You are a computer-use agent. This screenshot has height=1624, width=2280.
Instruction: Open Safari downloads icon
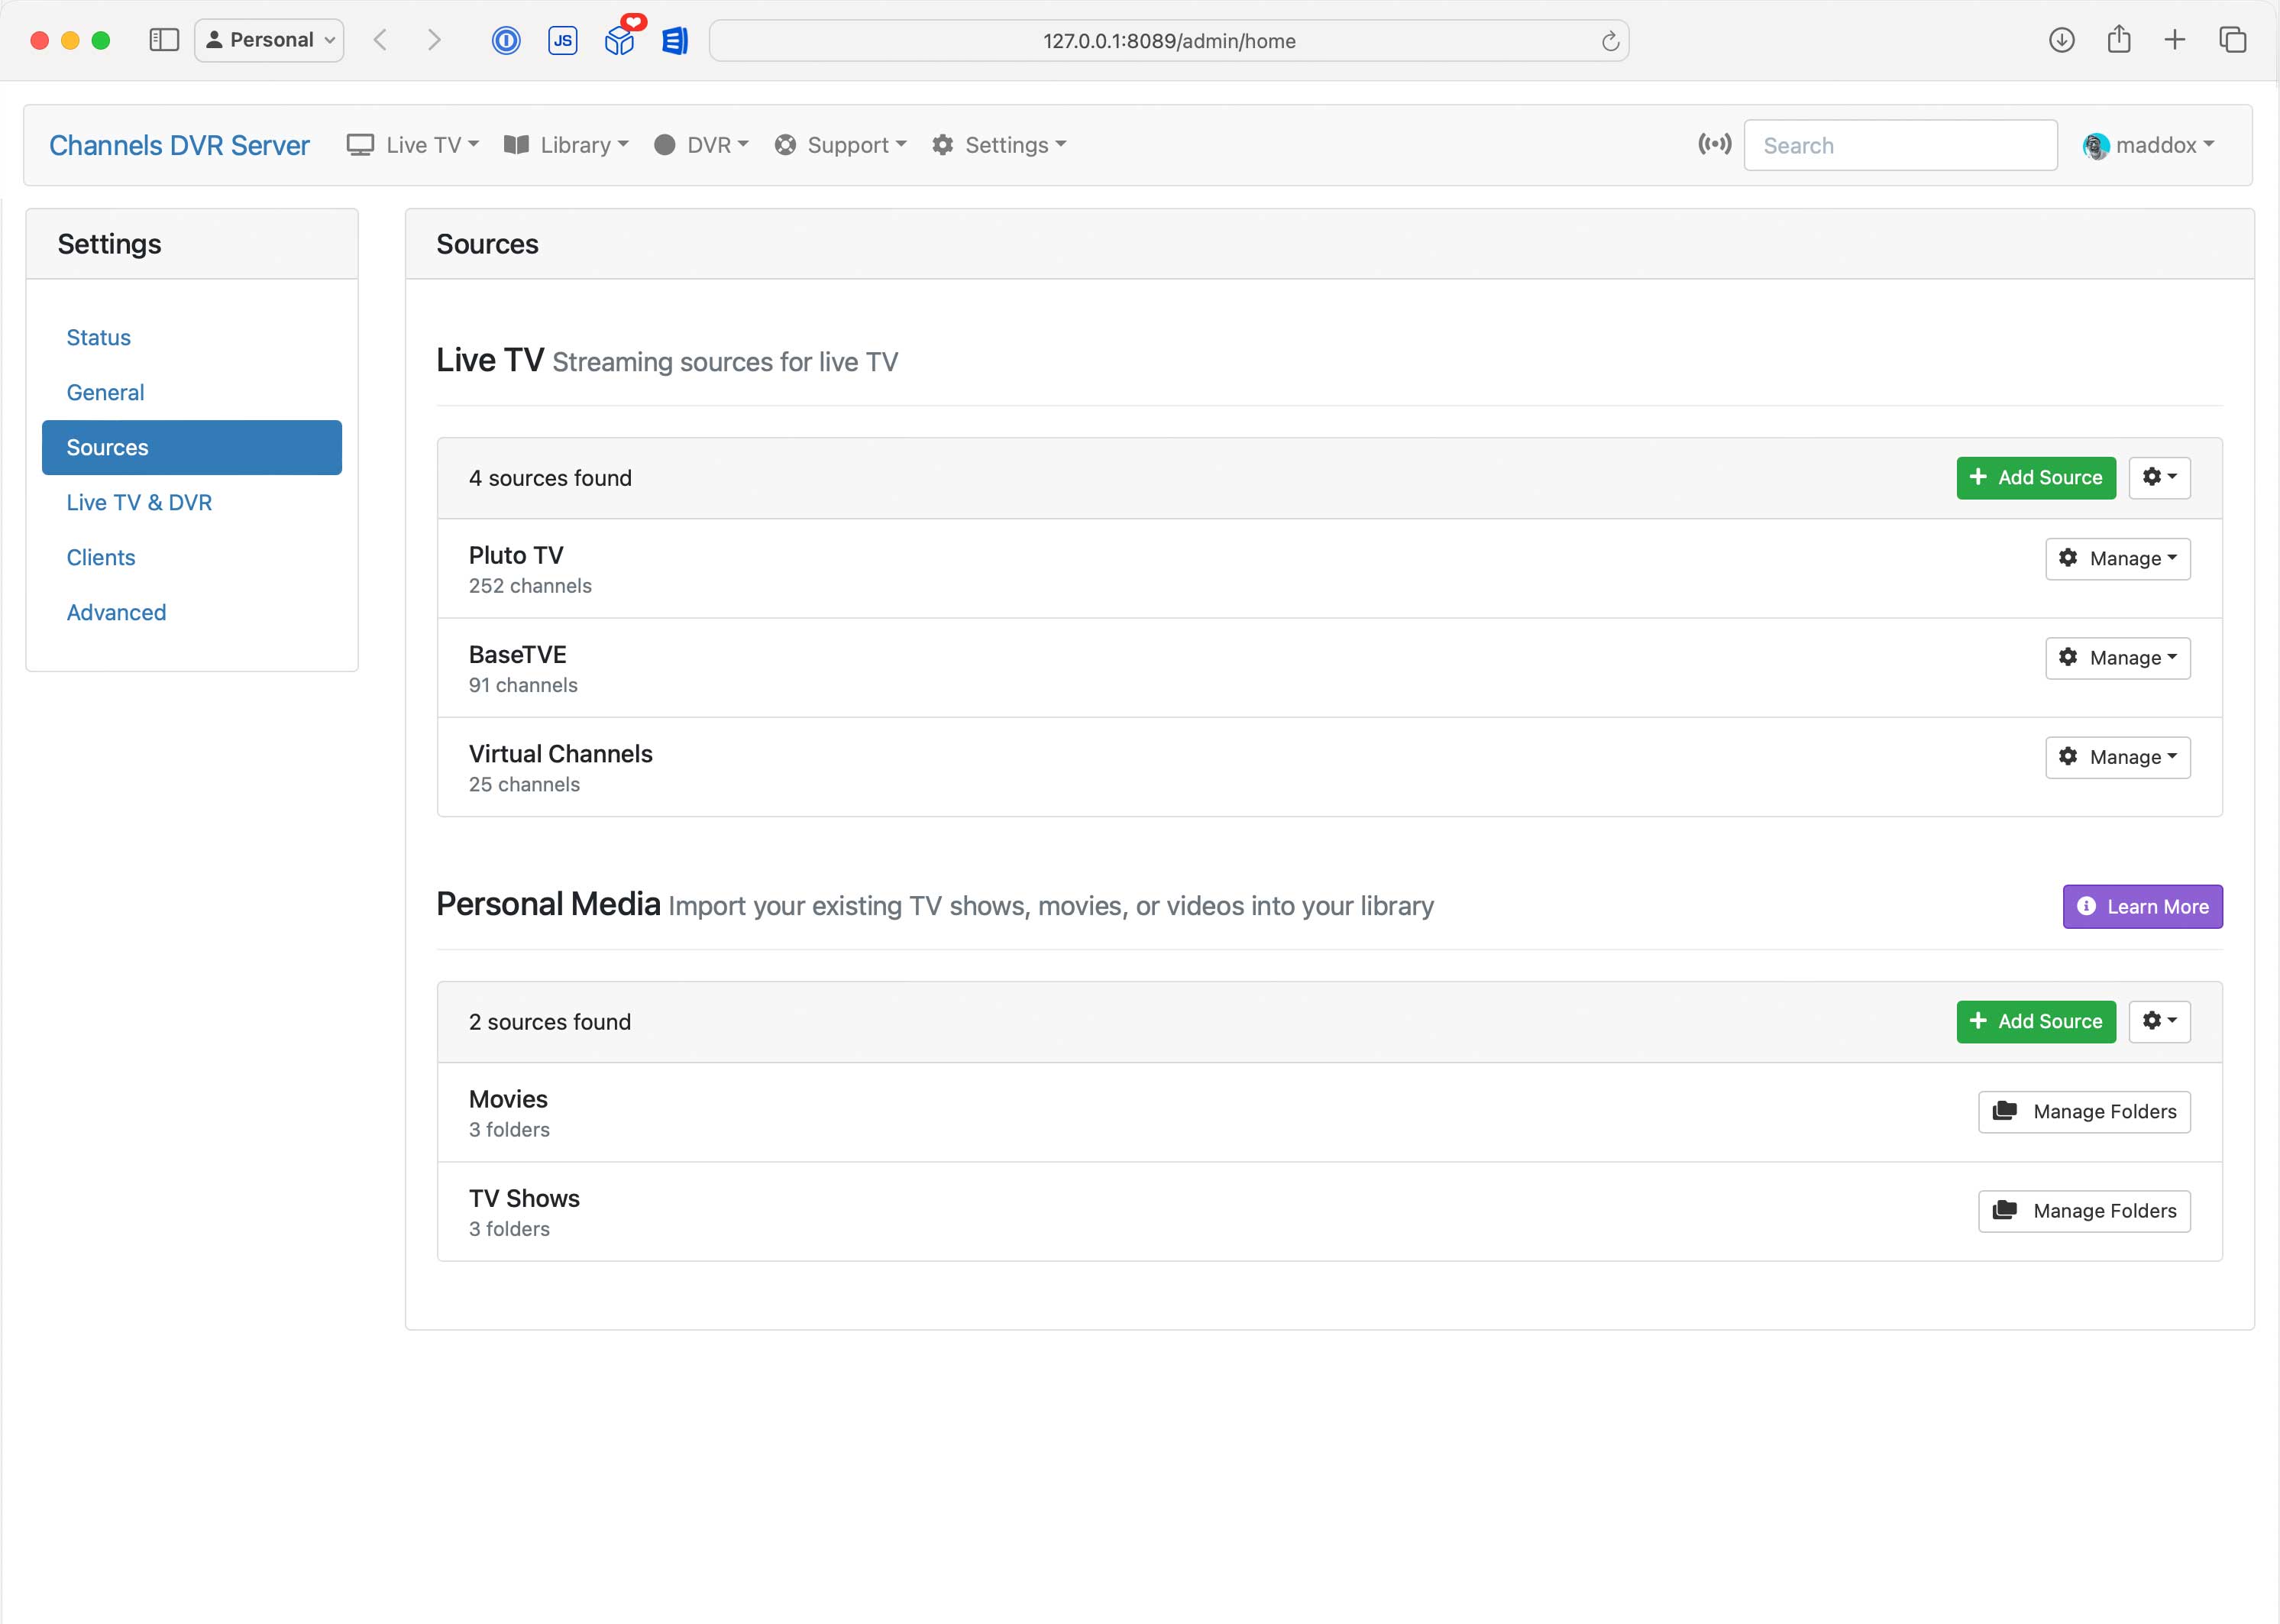coord(2061,40)
